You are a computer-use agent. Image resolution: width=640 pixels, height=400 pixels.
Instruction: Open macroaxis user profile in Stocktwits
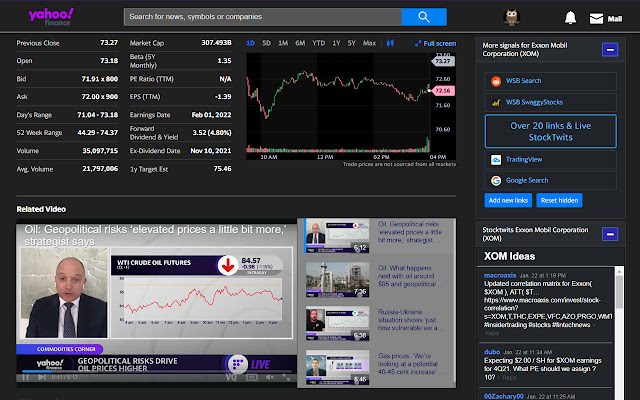pos(500,275)
